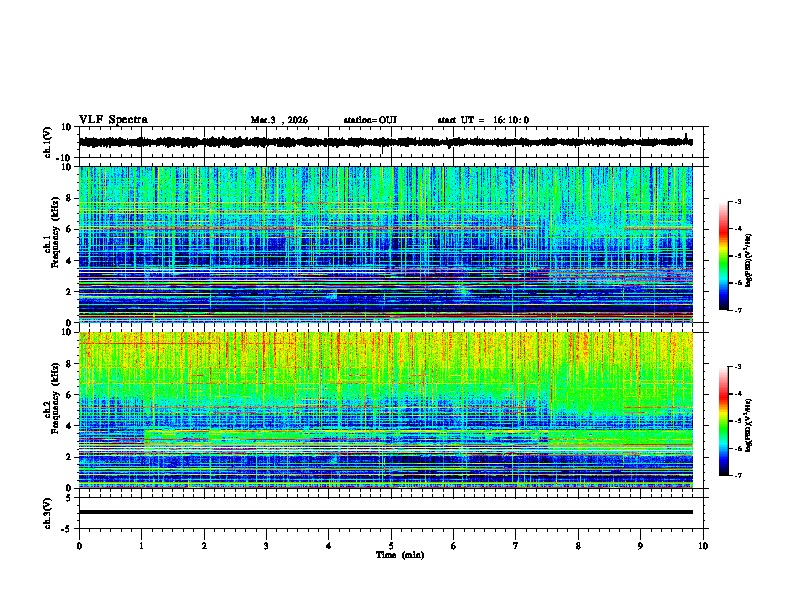Click the ch.1 spectrogram color scale bar
This screenshot has width=792, height=612.
pos(724,256)
